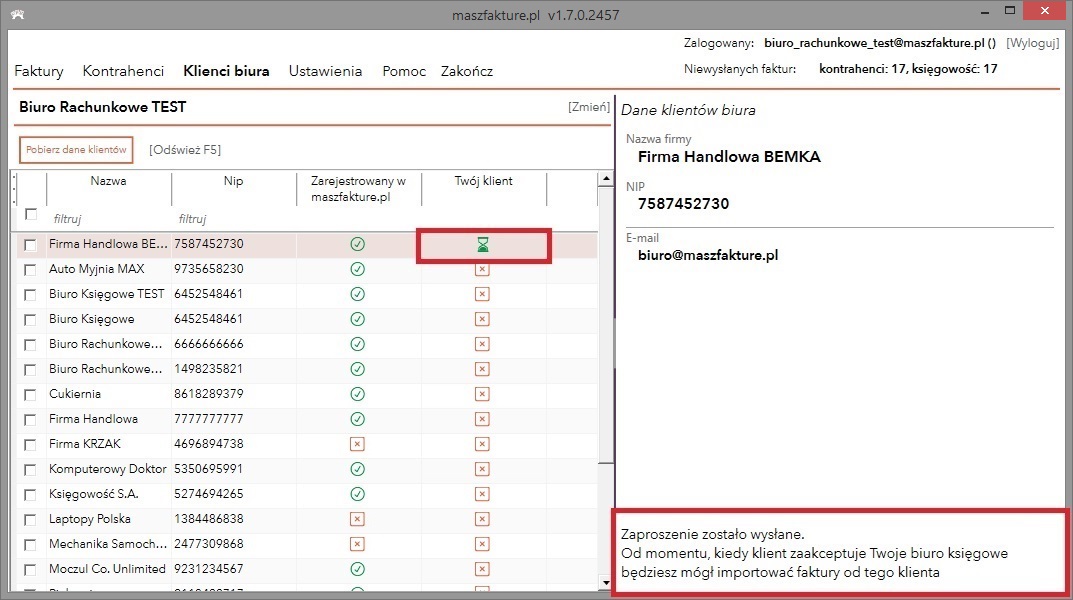Click registered checkmark for Komputerowy Doktor
The image size is (1073, 600).
point(357,469)
